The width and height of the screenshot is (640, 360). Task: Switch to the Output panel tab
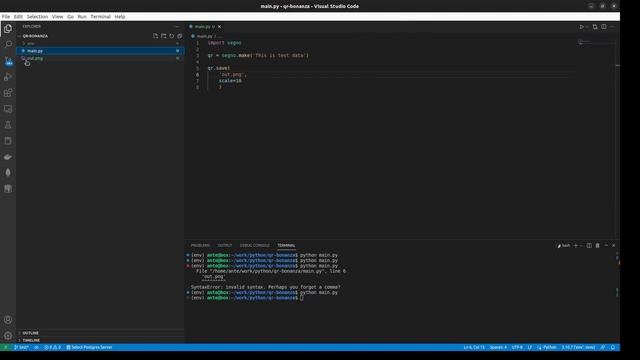click(x=224, y=245)
